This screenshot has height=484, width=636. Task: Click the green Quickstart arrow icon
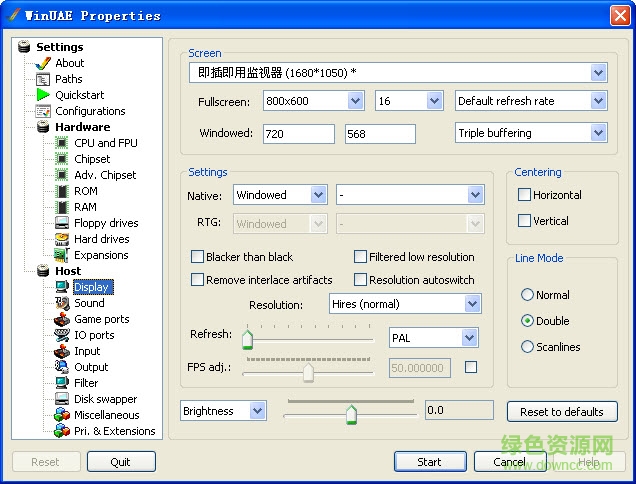point(43,95)
